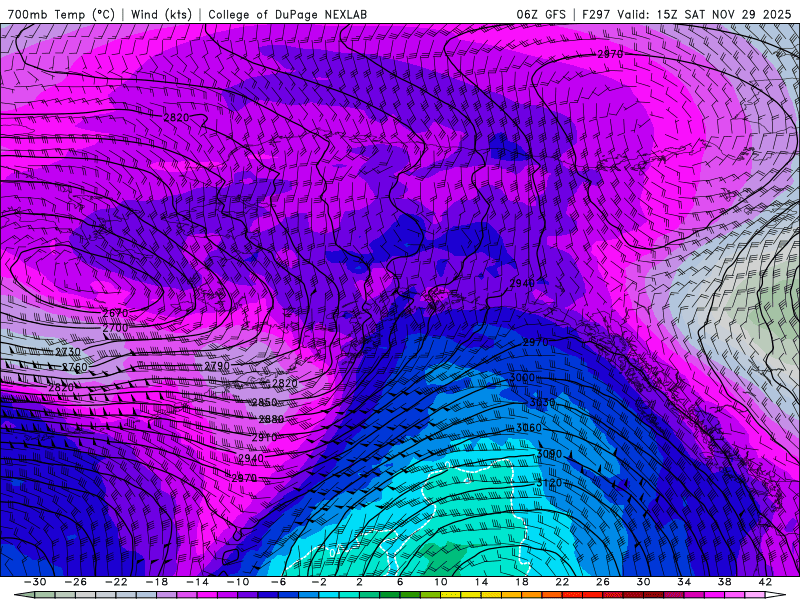Screen dimensions: 800x600
Task: Click 2820 label directly above 2850
Action: coord(285,383)
